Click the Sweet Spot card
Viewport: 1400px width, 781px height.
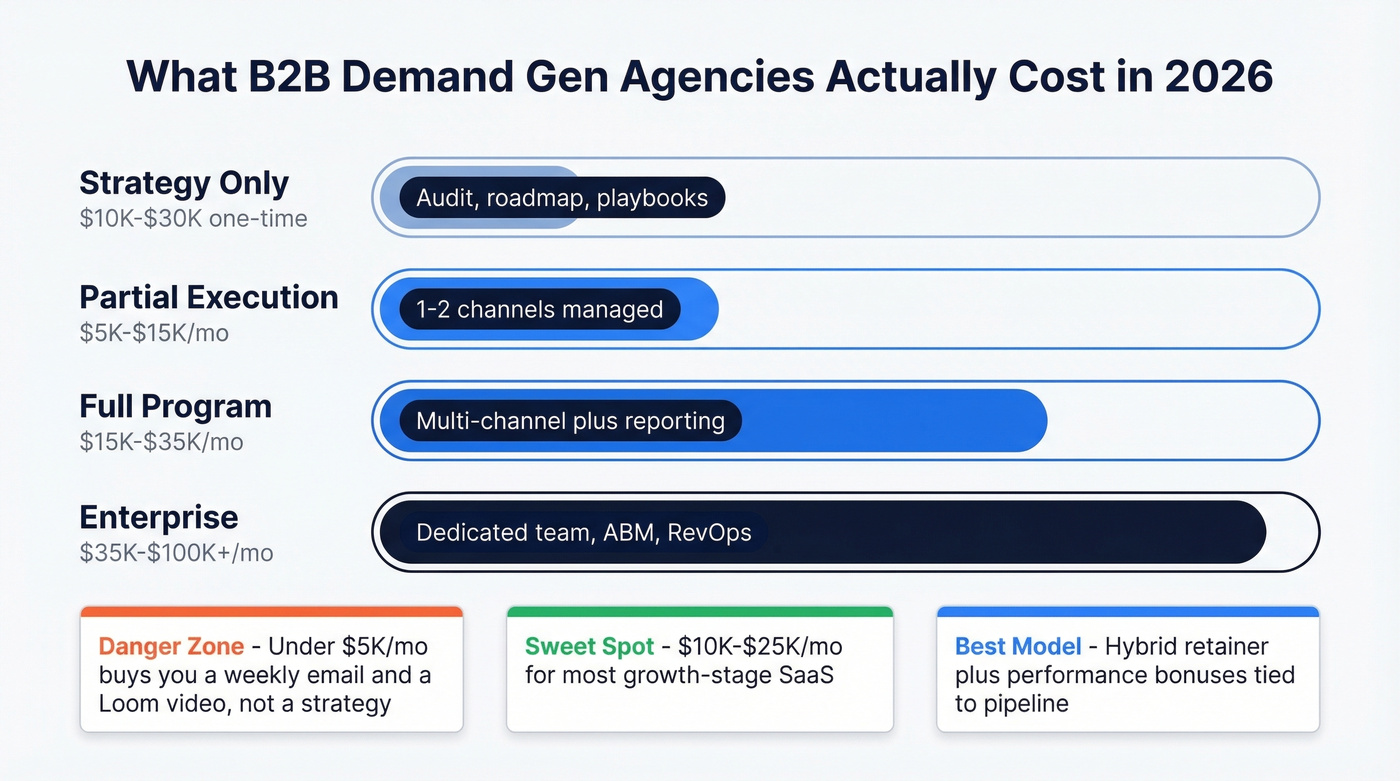click(699, 668)
